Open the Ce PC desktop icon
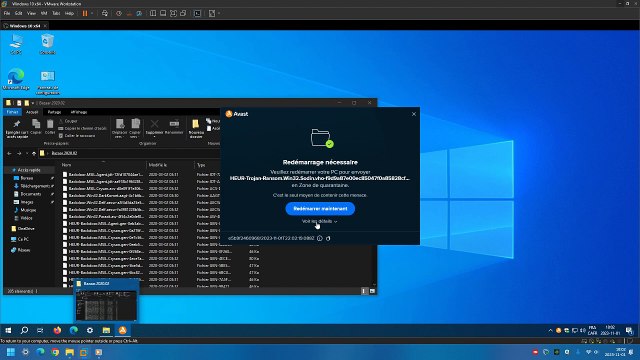Image resolution: width=640 pixels, height=360 pixels. (x=16, y=44)
